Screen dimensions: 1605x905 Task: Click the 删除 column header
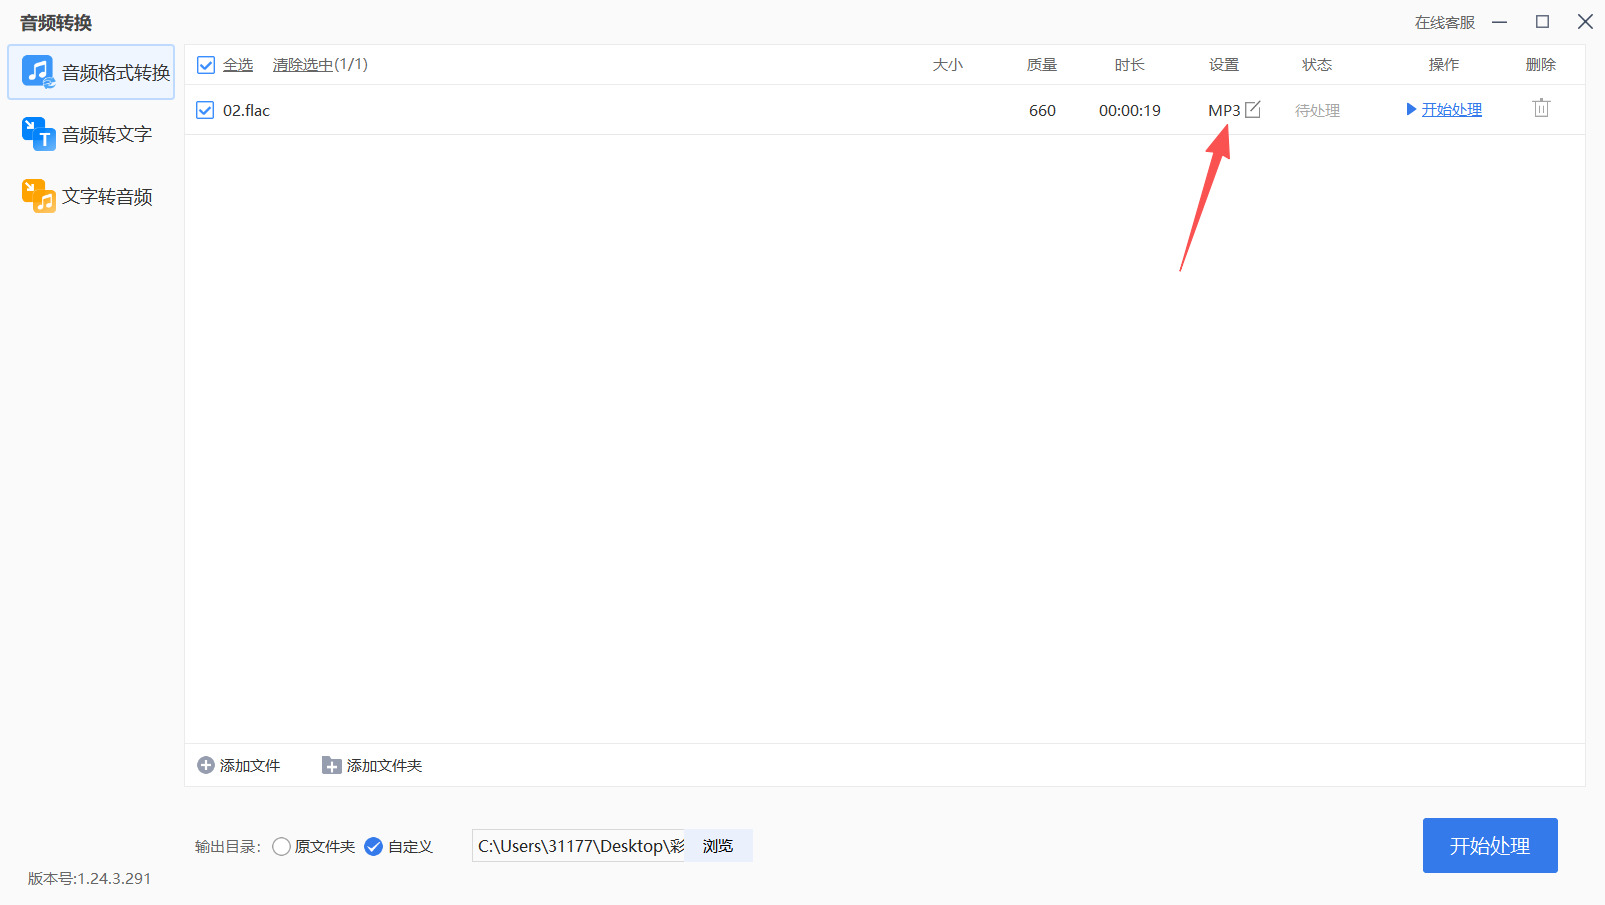(x=1541, y=65)
